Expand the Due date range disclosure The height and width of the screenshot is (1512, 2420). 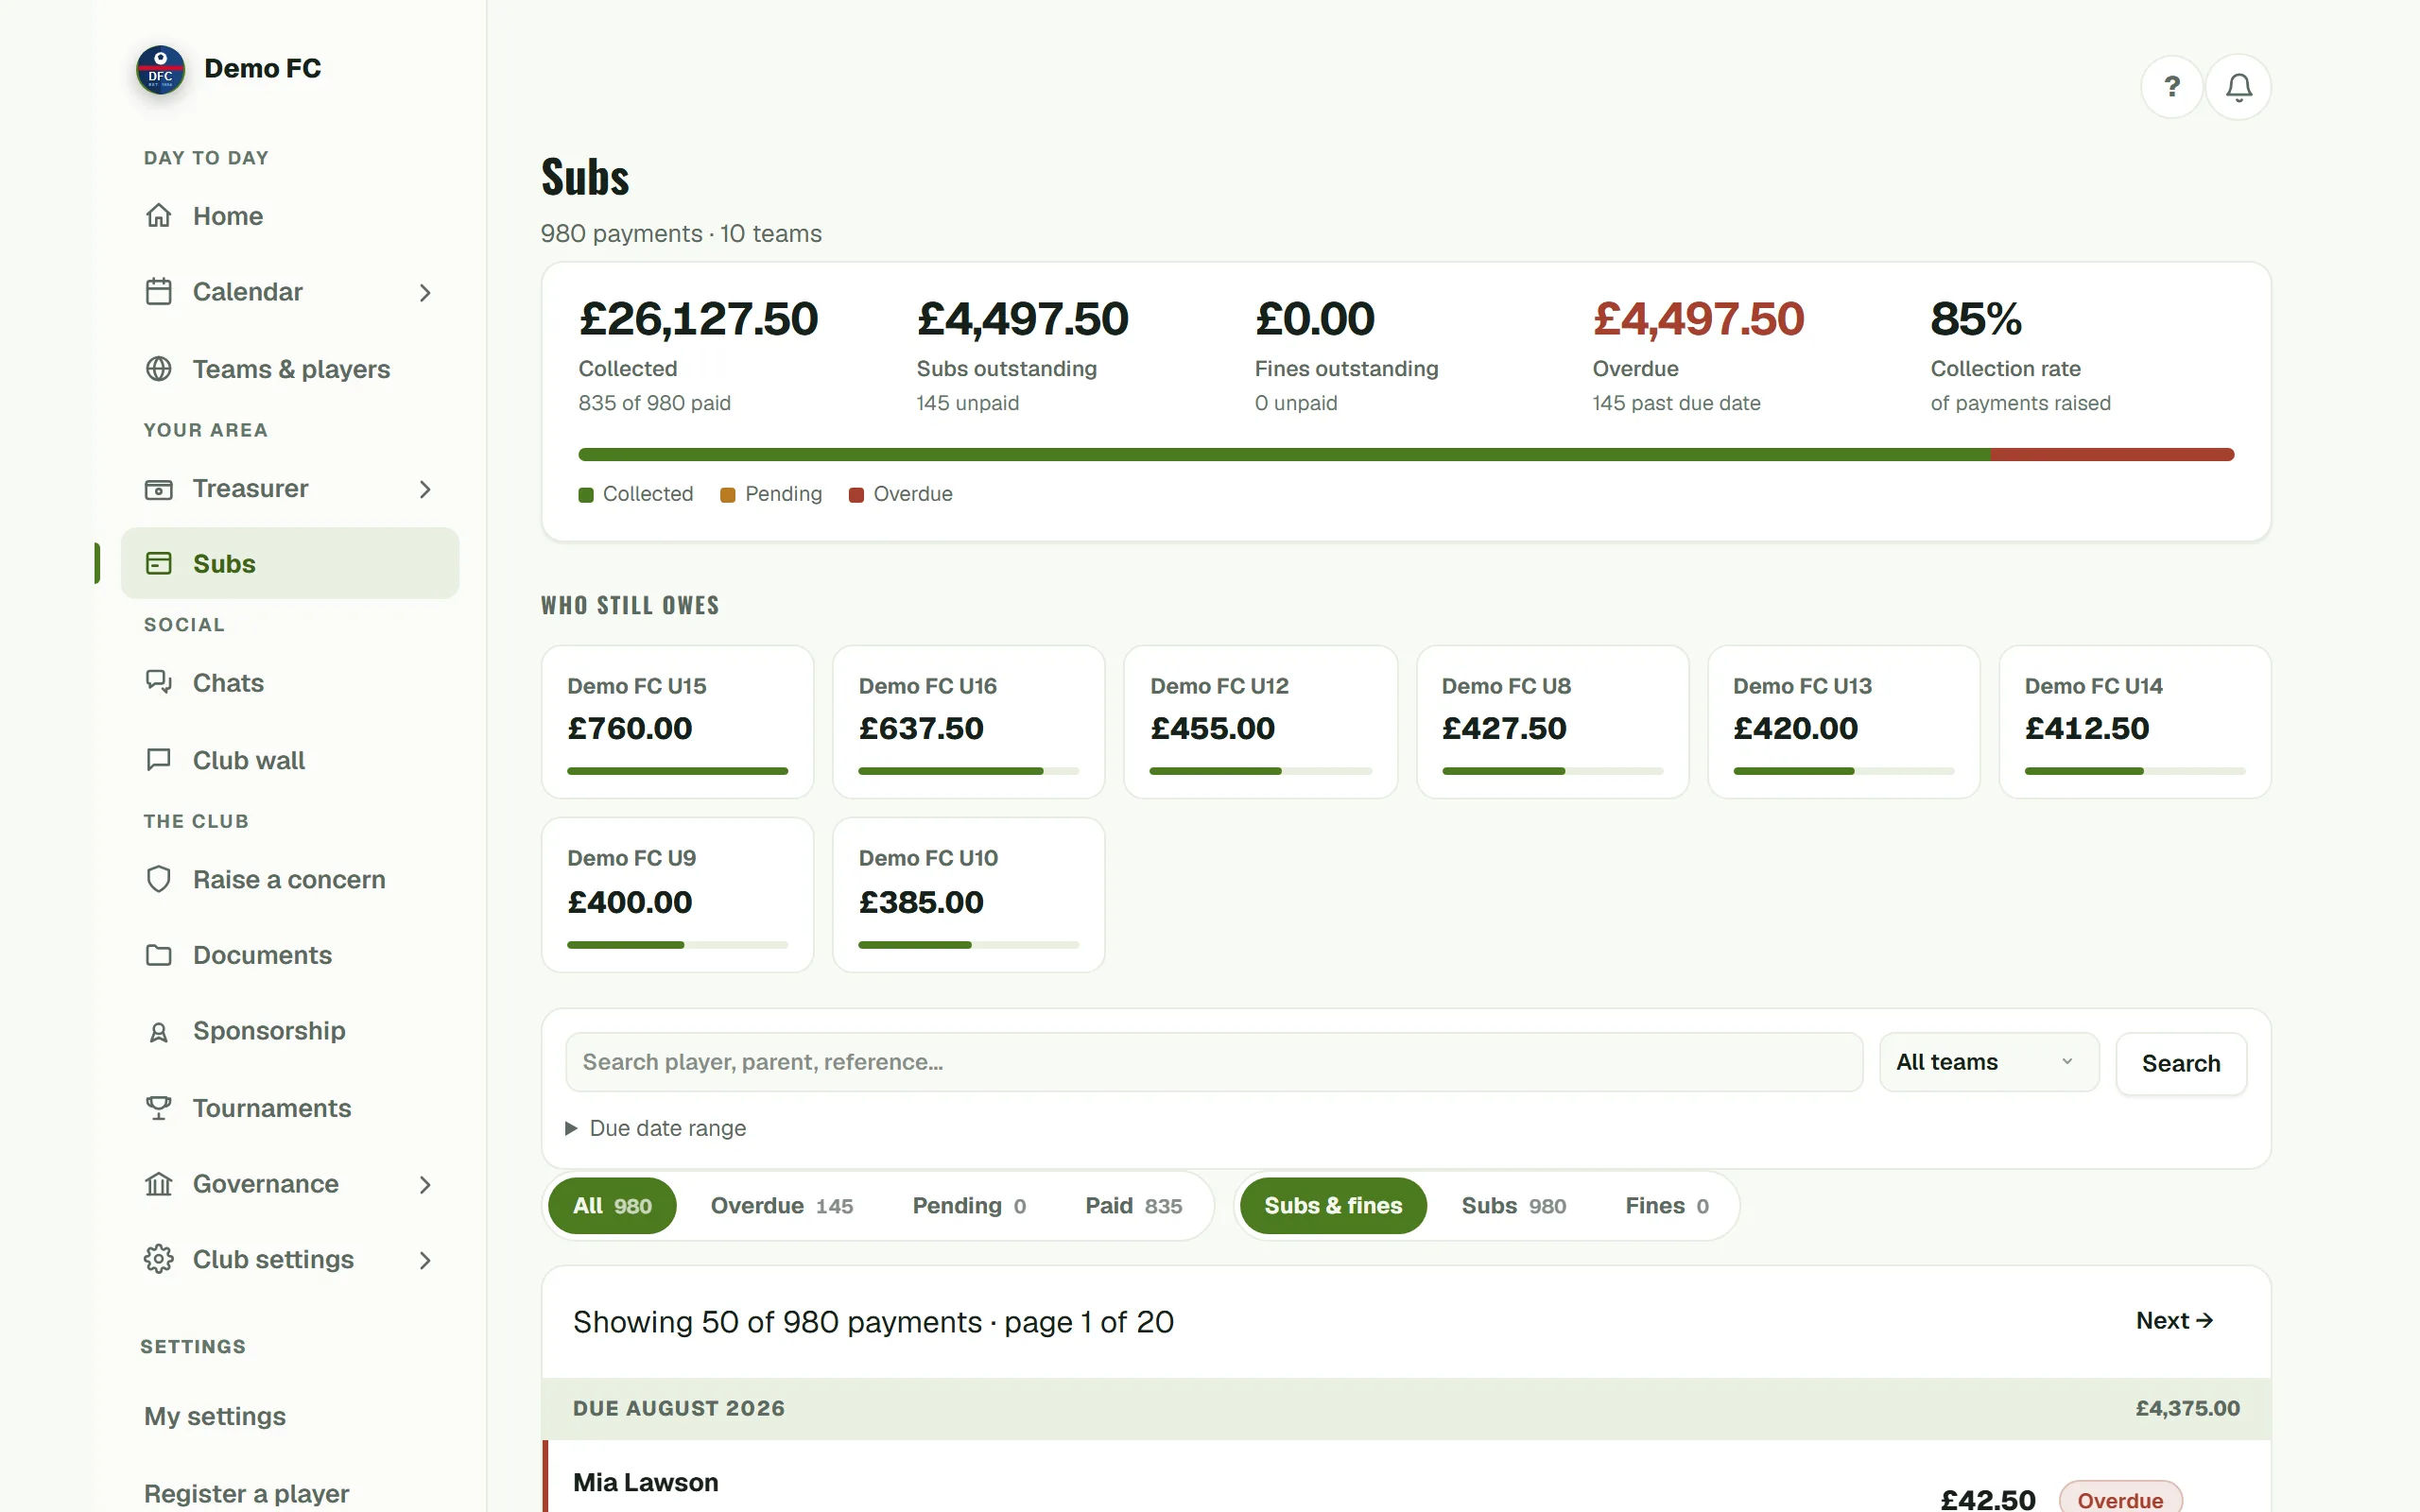656,1128
